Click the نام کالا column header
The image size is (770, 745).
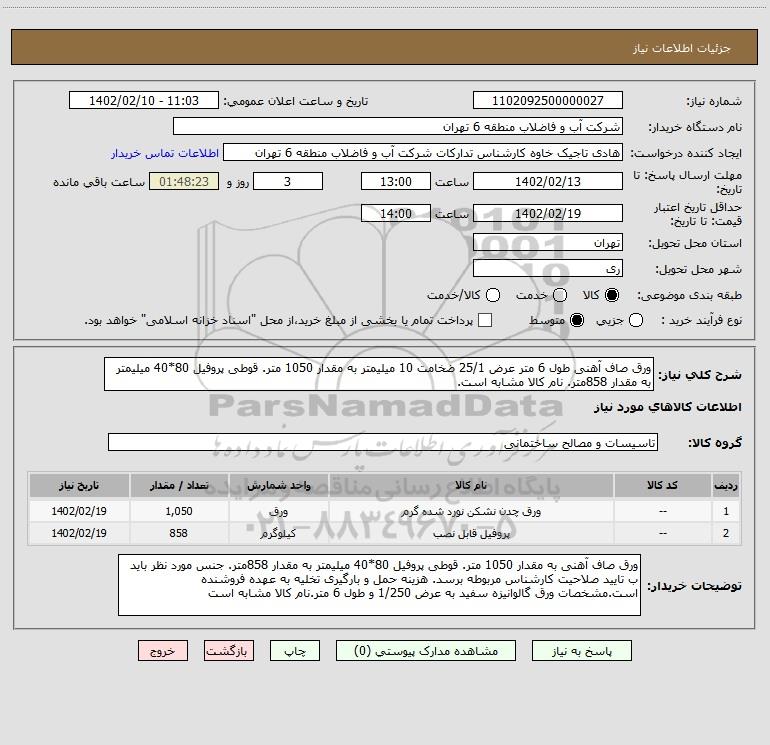(x=471, y=485)
